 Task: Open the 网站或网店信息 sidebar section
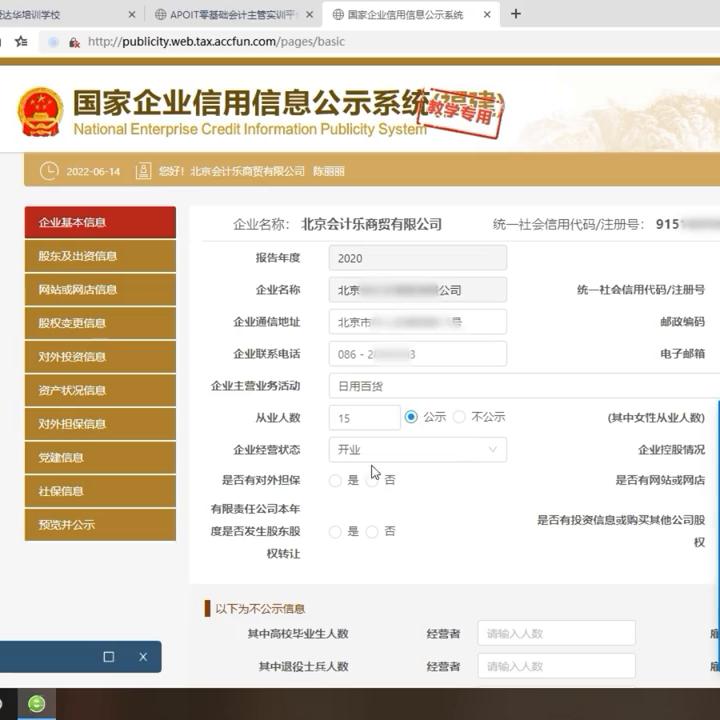[100, 289]
